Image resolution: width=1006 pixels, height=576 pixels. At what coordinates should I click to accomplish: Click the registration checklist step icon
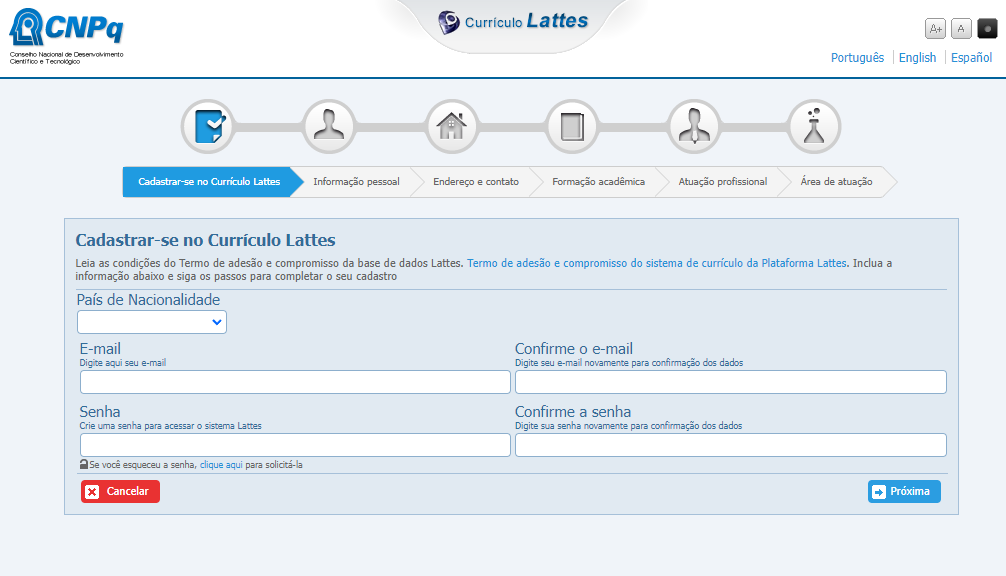[x=207, y=127]
